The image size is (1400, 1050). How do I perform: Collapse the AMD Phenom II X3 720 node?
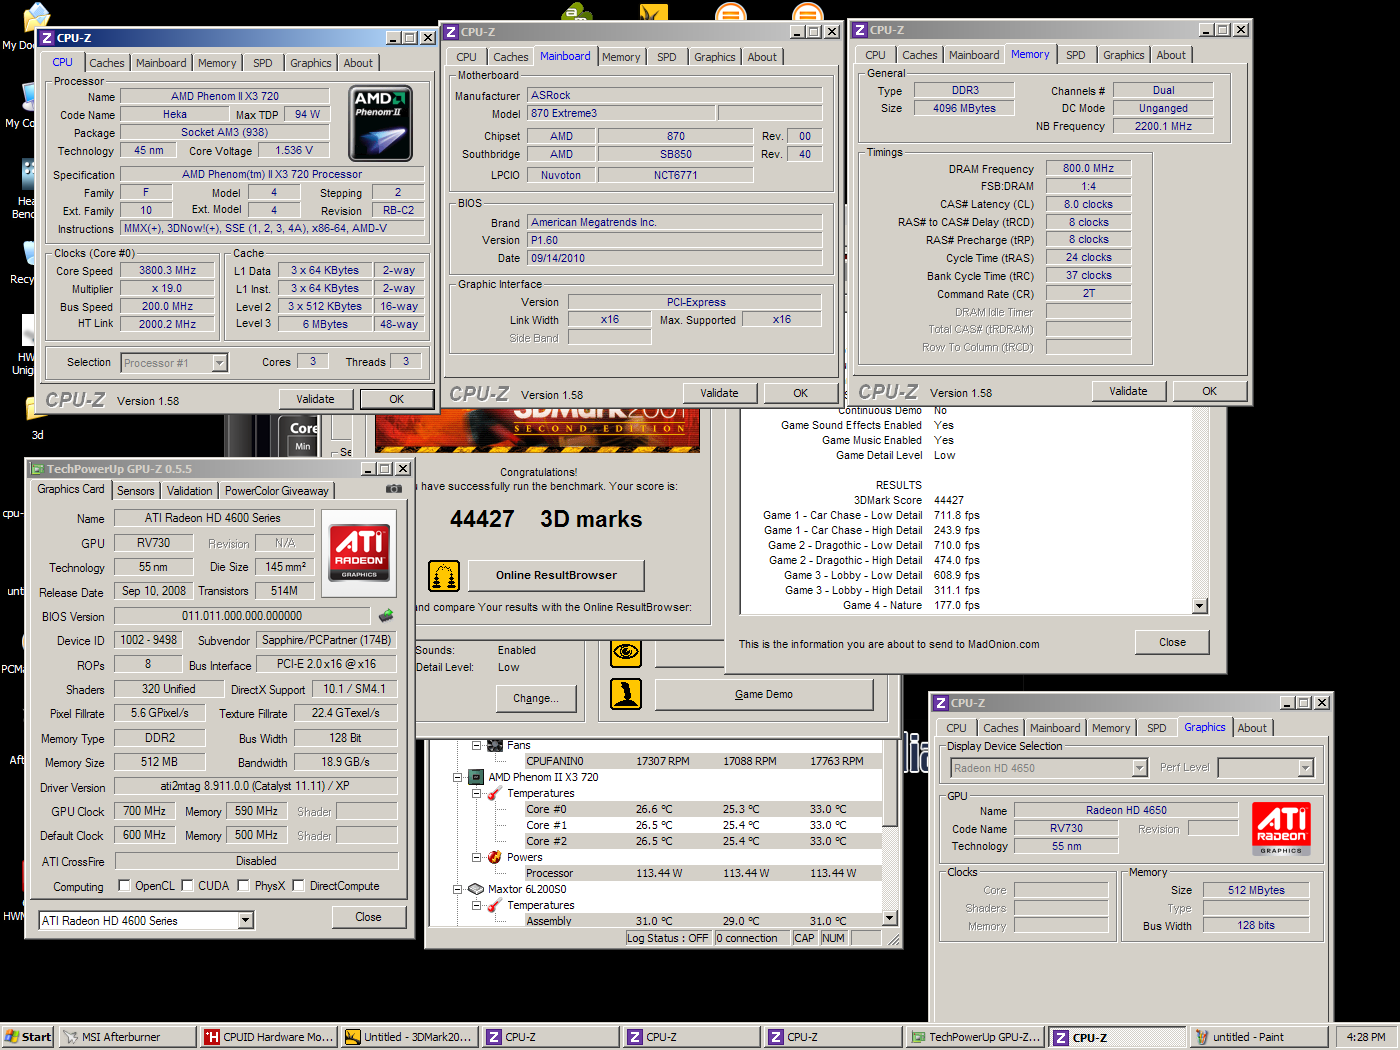click(x=458, y=778)
